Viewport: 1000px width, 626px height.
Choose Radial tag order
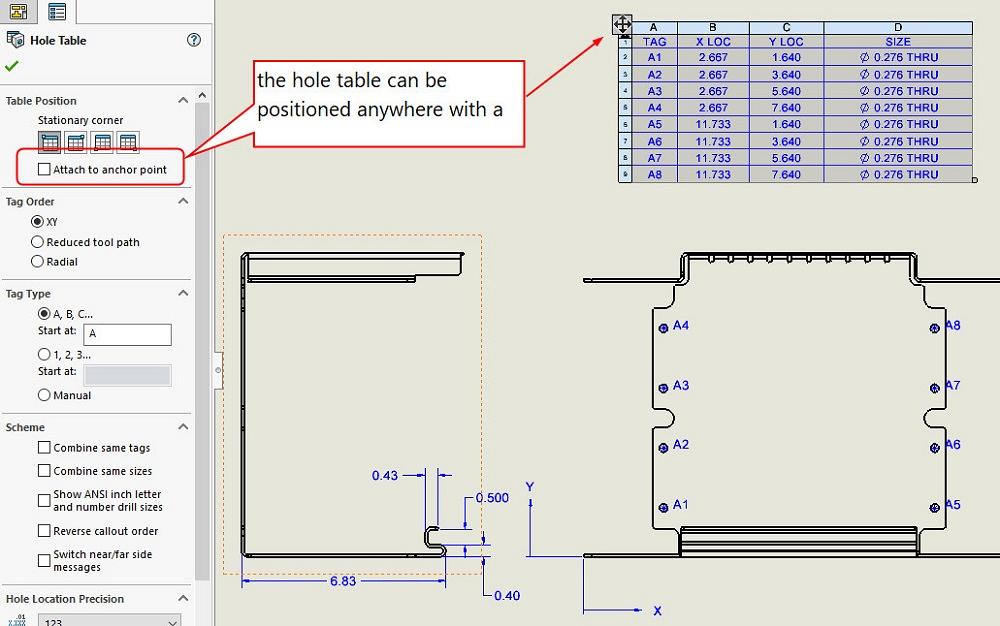coord(37,261)
